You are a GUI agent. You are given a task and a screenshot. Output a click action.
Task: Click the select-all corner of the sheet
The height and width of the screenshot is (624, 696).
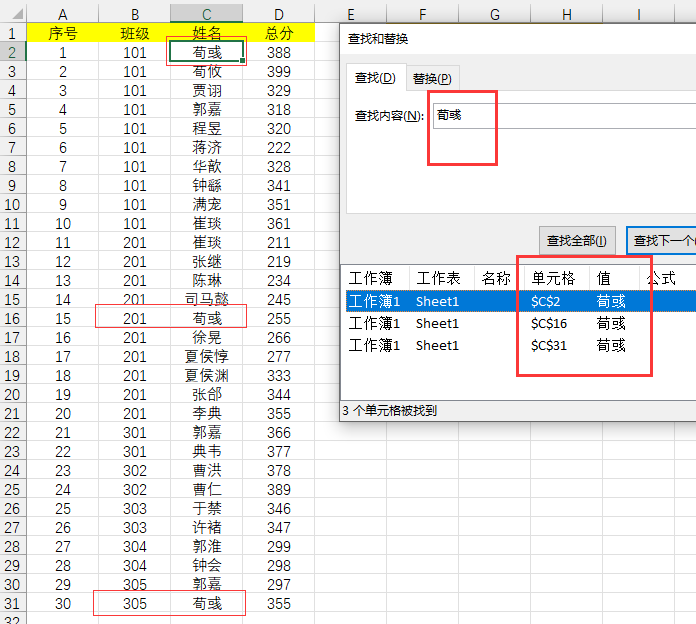click(x=12, y=13)
